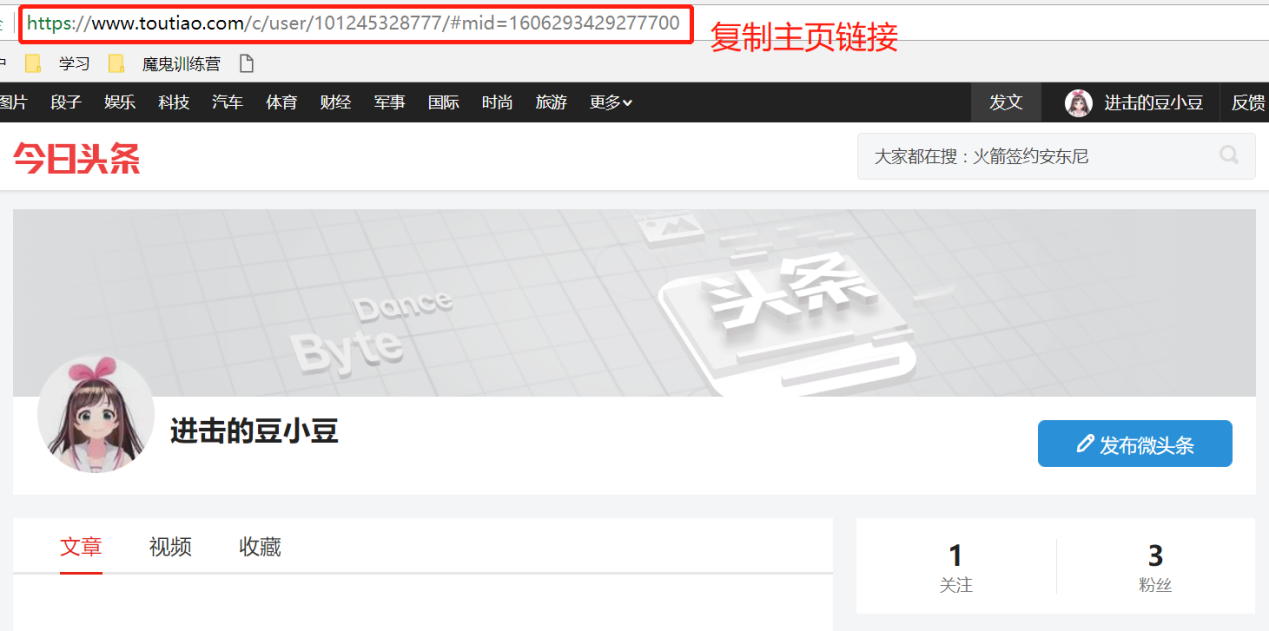Click the search magnifier icon
This screenshot has height=631, width=1269.
(1229, 155)
